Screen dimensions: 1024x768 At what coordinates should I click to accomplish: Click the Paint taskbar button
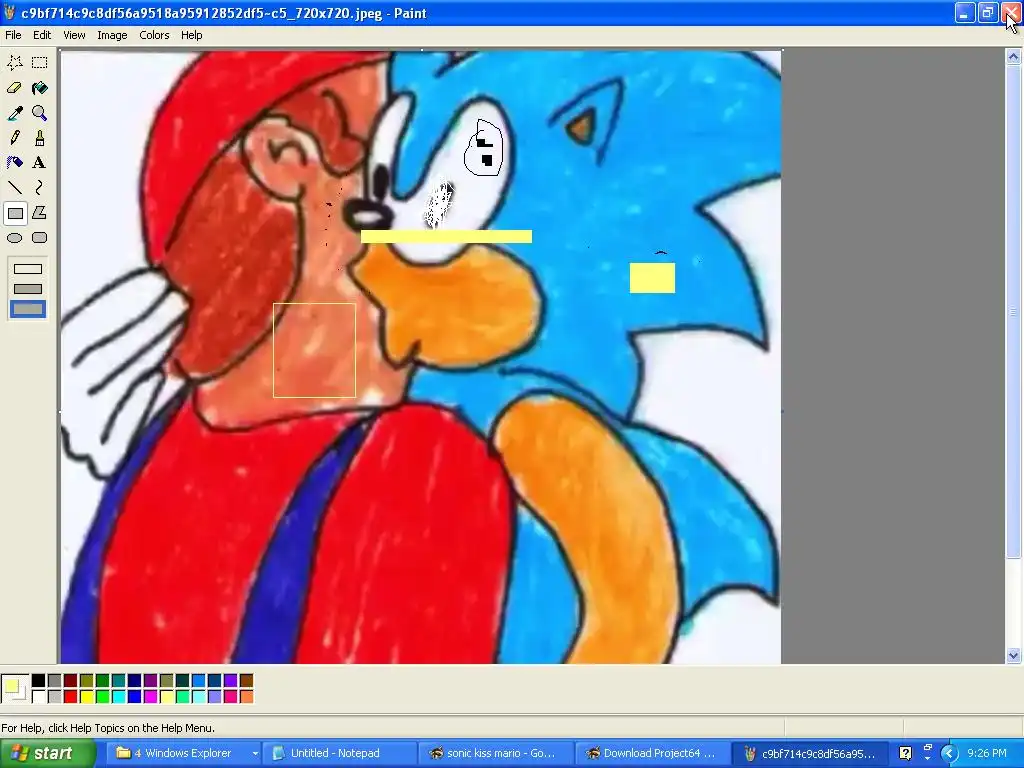pyautogui.click(x=809, y=753)
